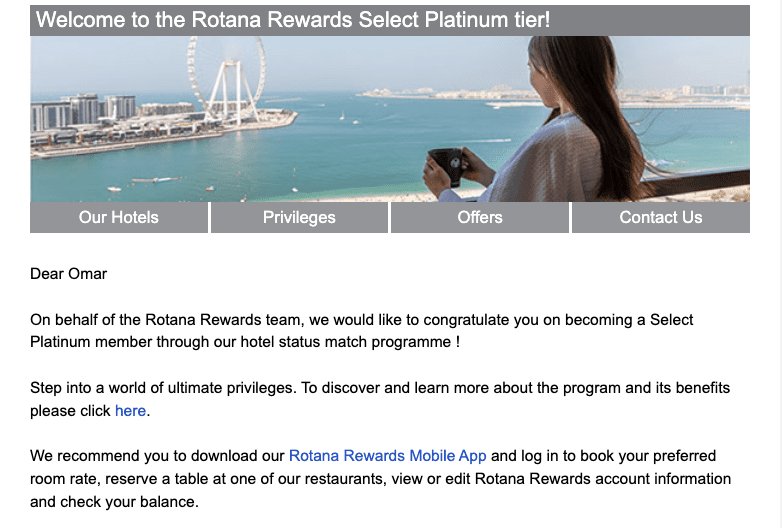Click the Welcome header title bar
The height and width of the screenshot is (528, 782).
[390, 20]
